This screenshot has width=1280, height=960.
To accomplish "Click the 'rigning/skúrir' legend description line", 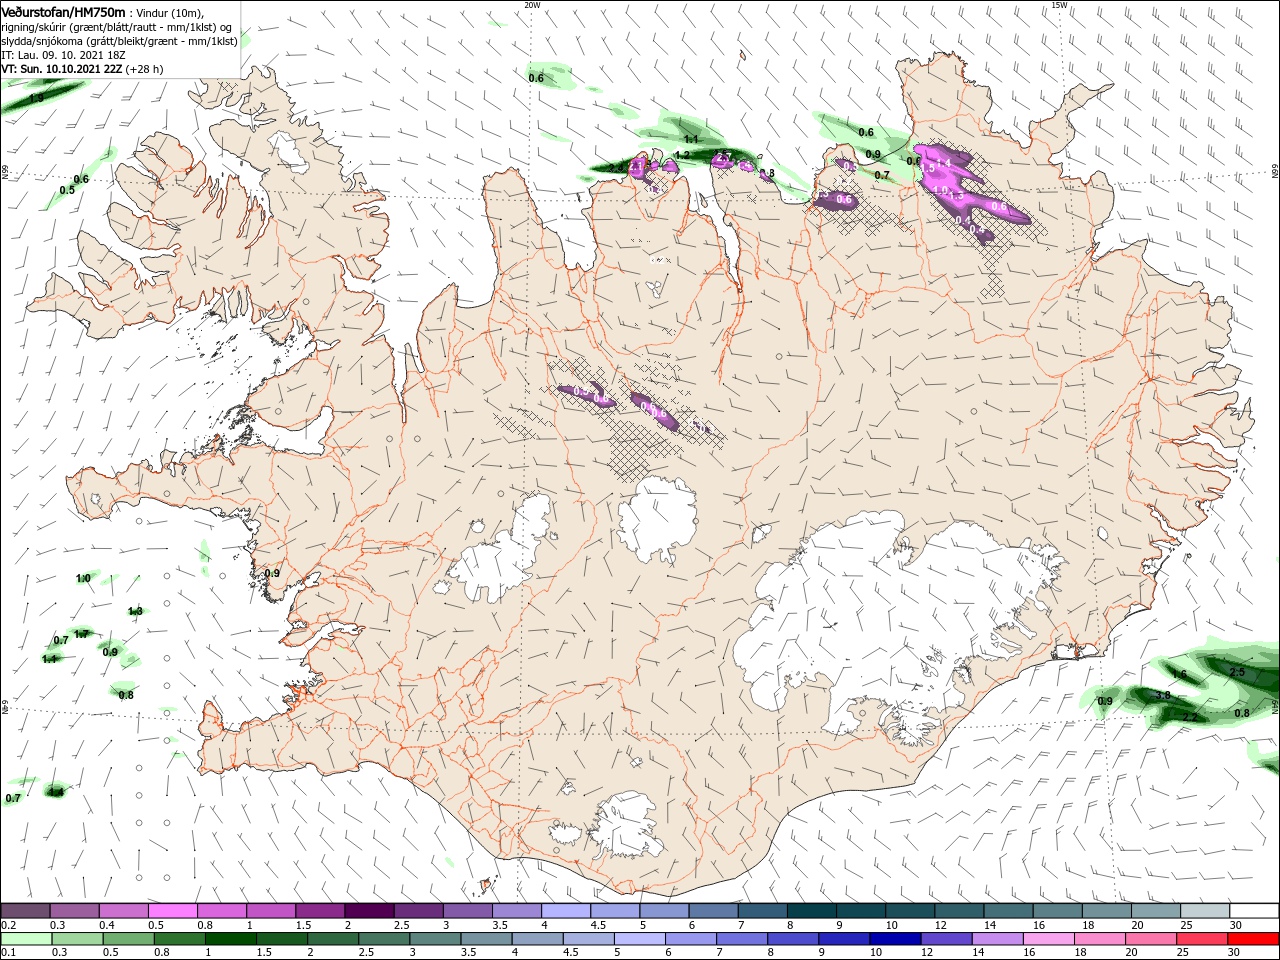I will tap(116, 27).
